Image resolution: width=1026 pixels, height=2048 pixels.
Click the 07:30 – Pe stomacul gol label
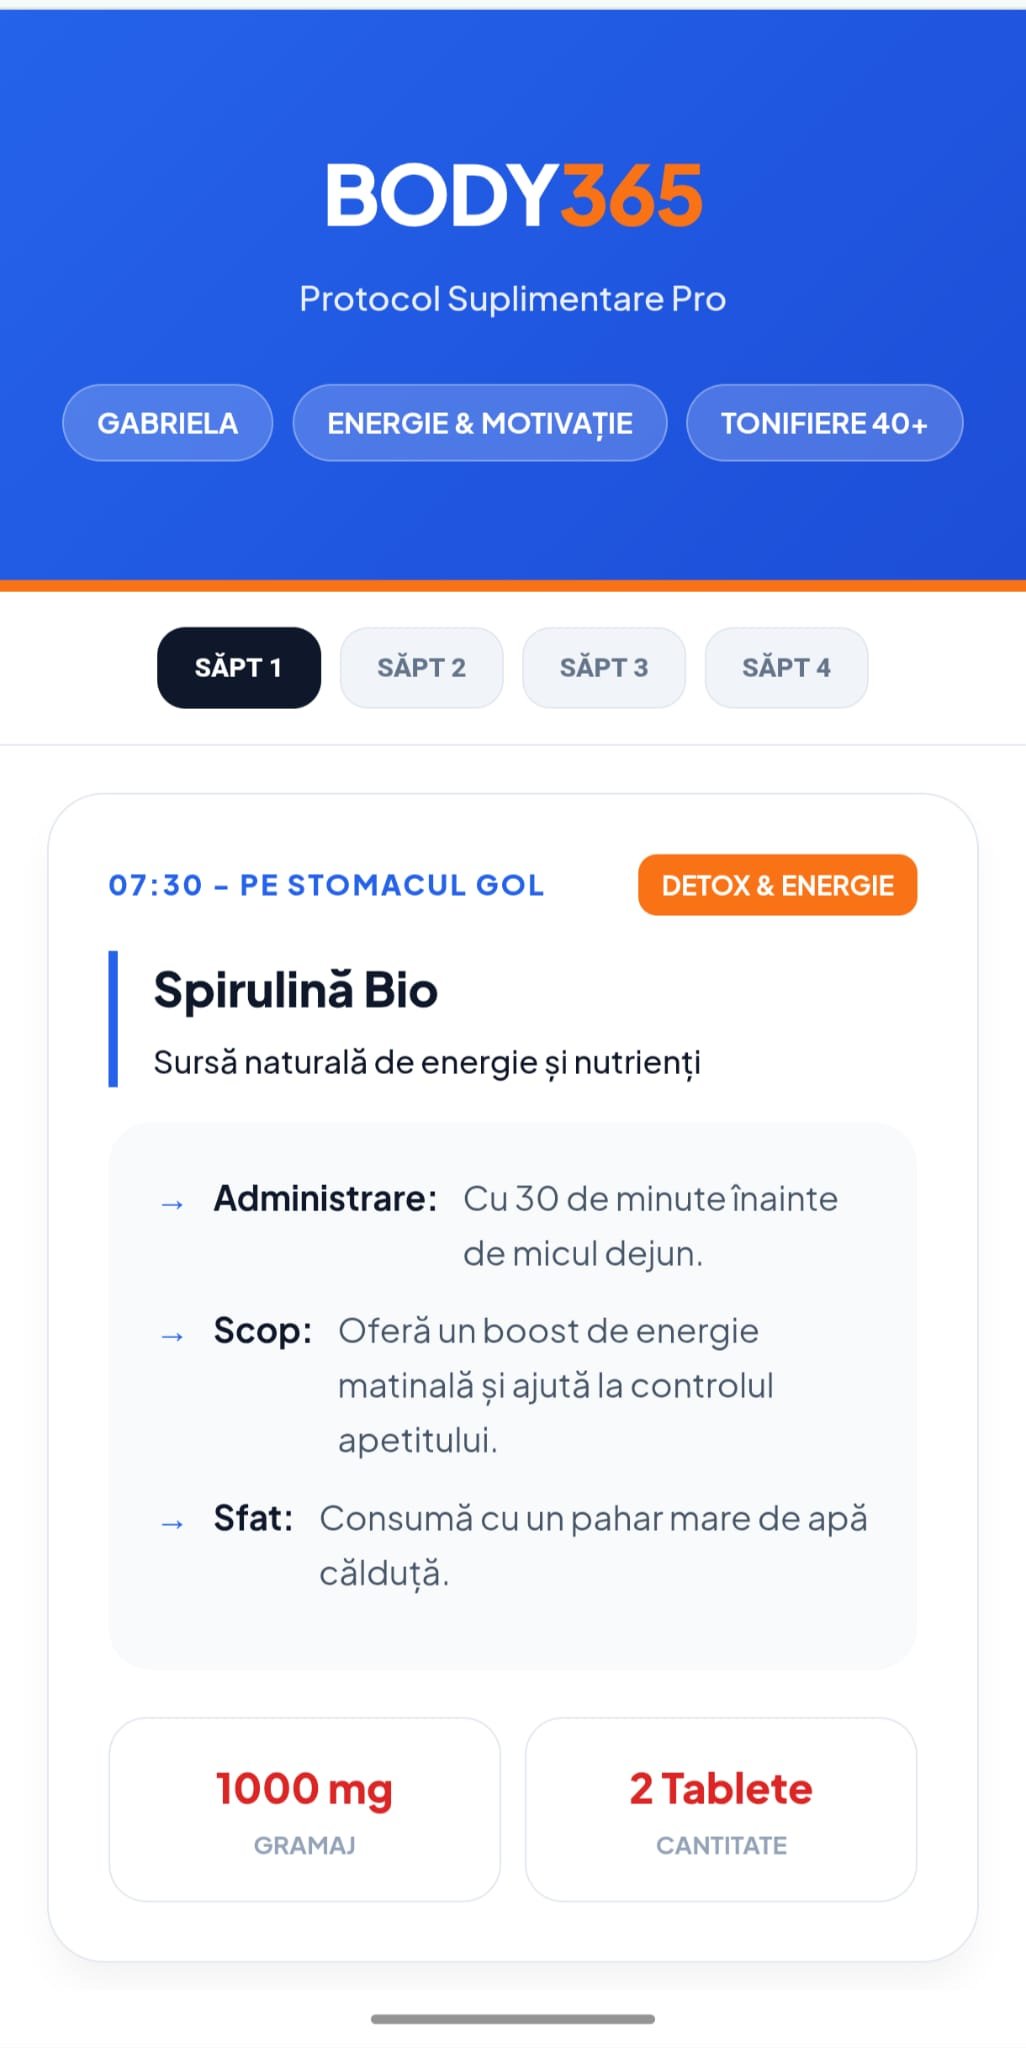coord(326,885)
